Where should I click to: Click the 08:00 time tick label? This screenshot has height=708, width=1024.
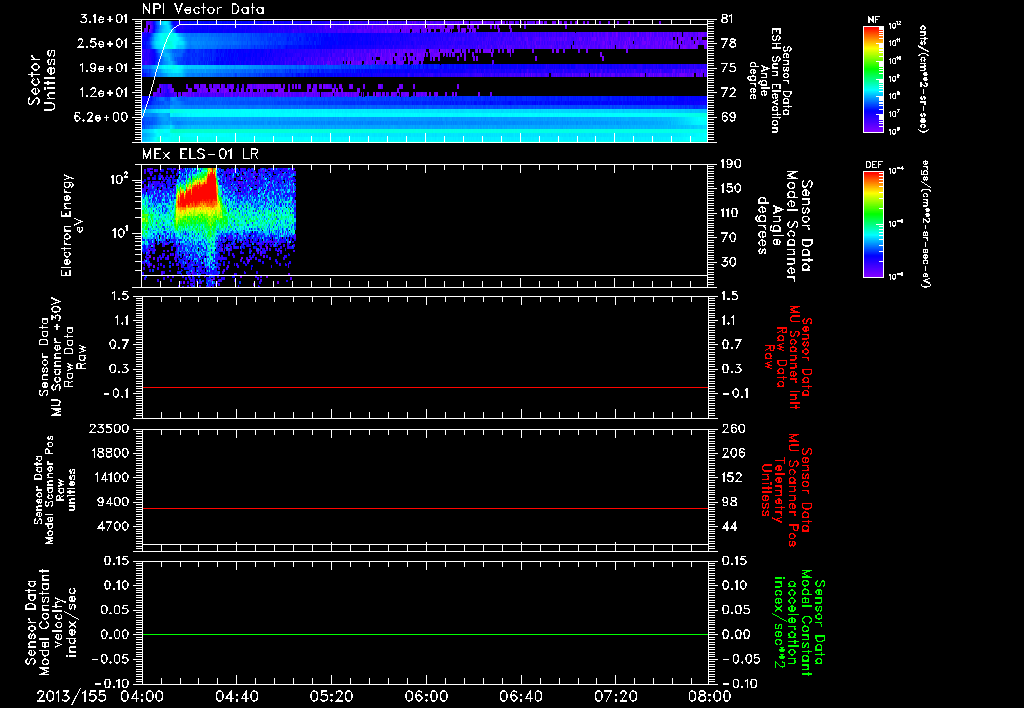click(x=710, y=696)
